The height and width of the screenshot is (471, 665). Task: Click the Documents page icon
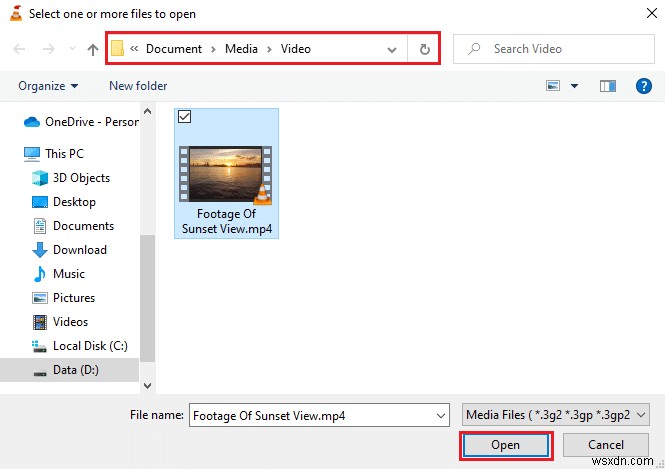point(40,226)
